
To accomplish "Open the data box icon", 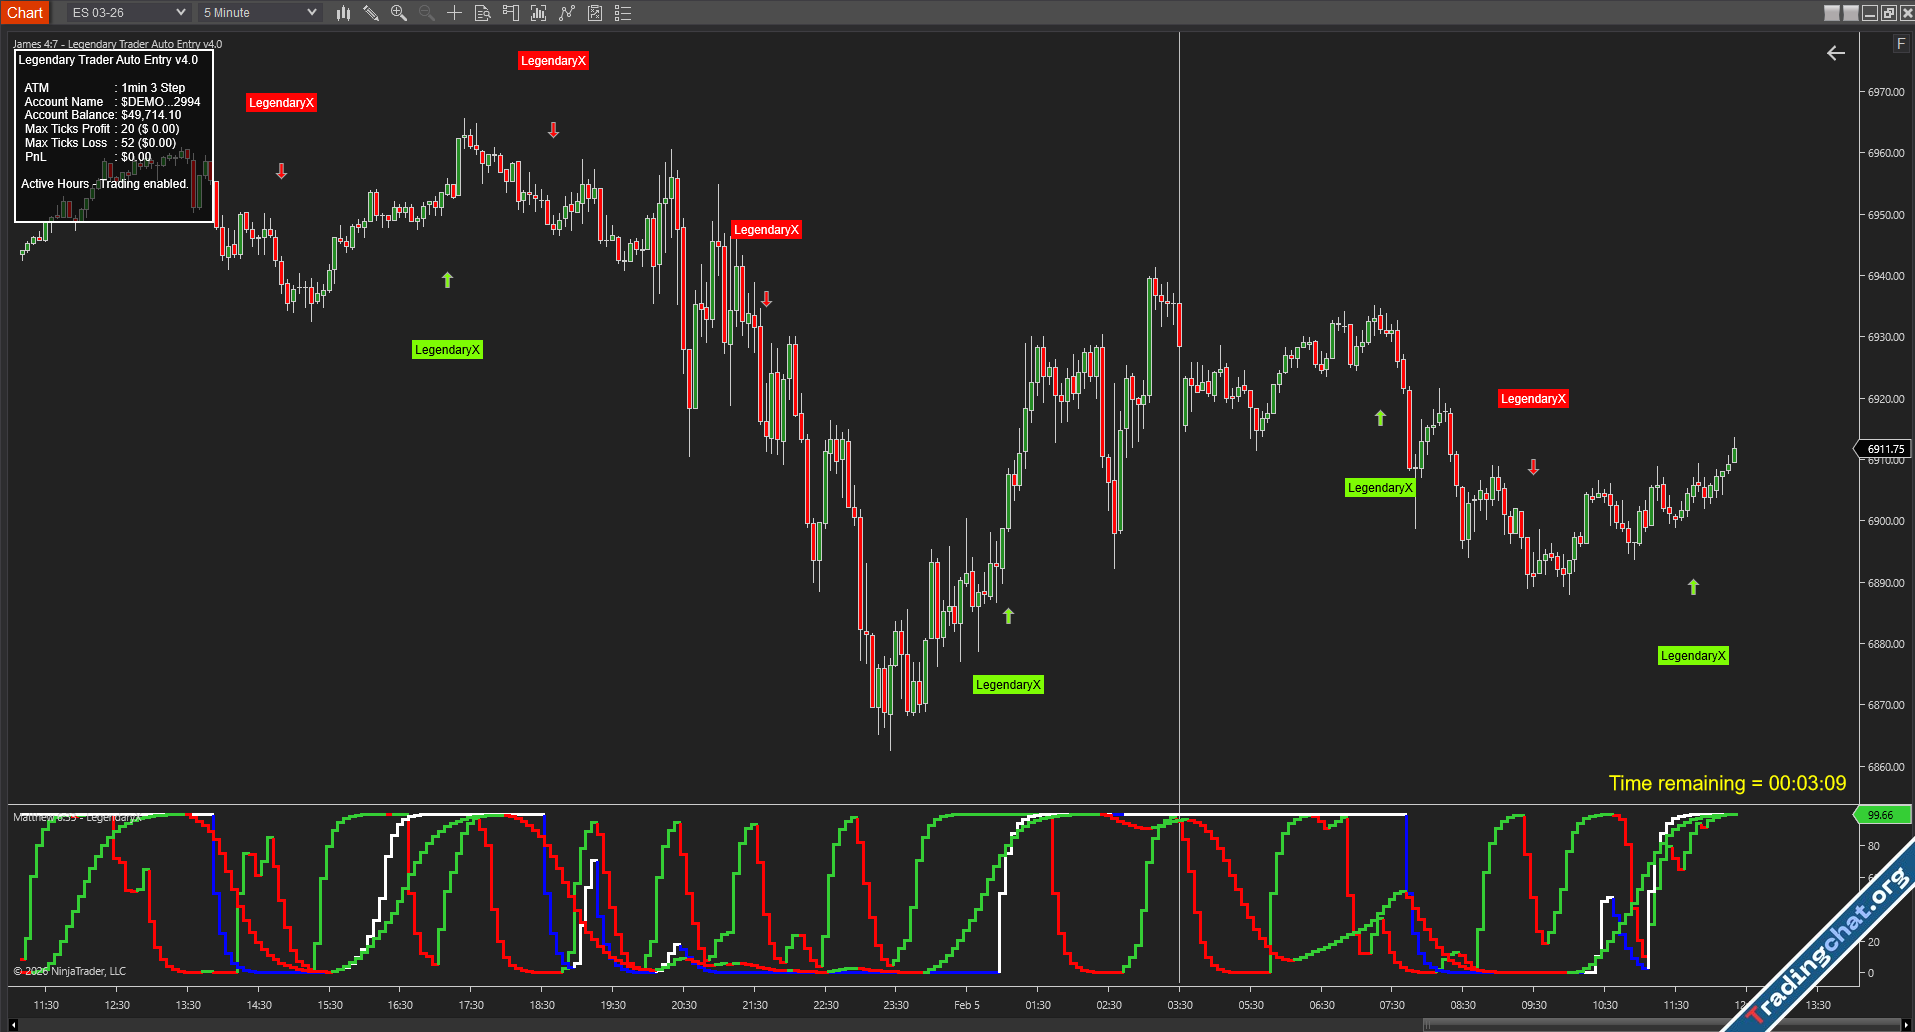I will [482, 13].
